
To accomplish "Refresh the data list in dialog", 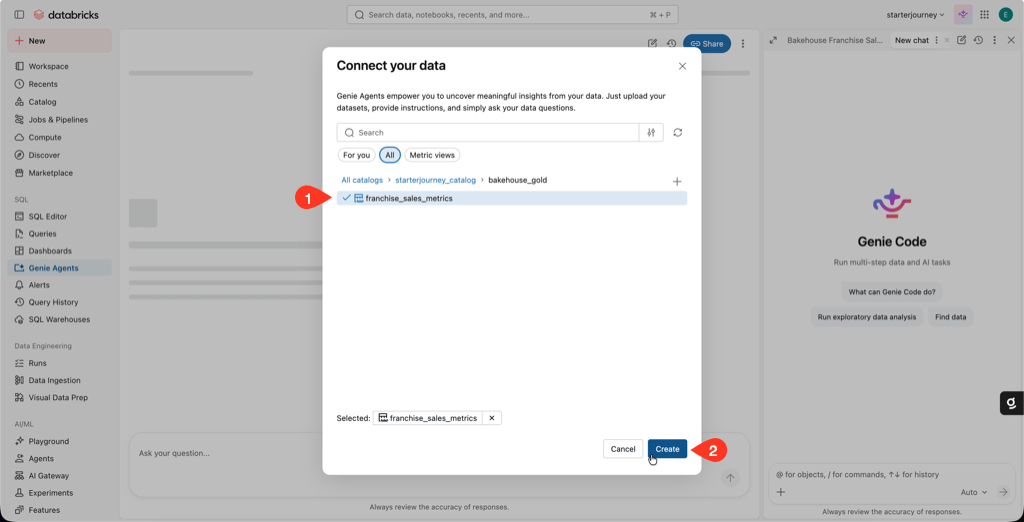I will tap(678, 133).
